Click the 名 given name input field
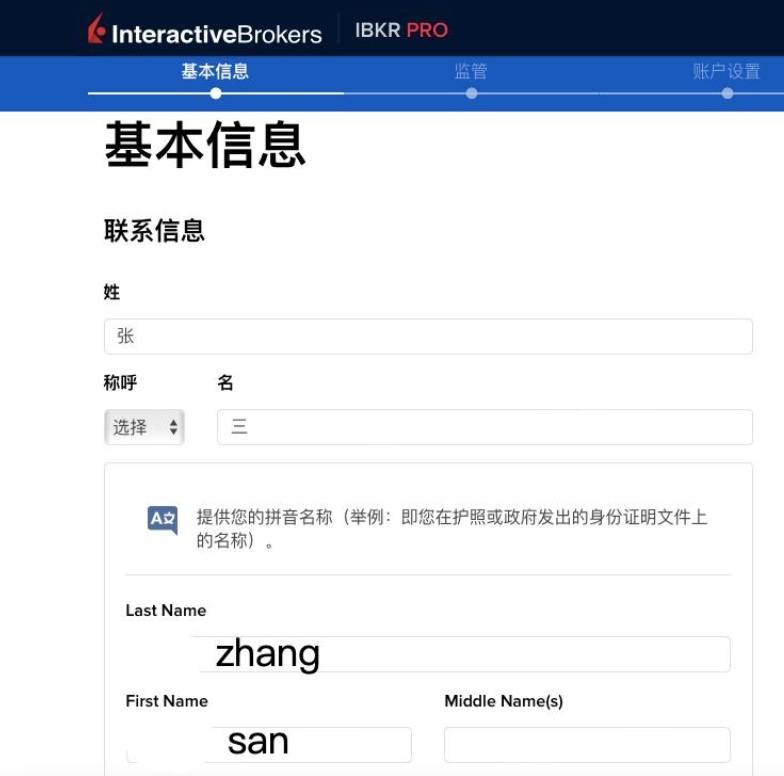Screen dimensions: 784x776 pos(484,427)
